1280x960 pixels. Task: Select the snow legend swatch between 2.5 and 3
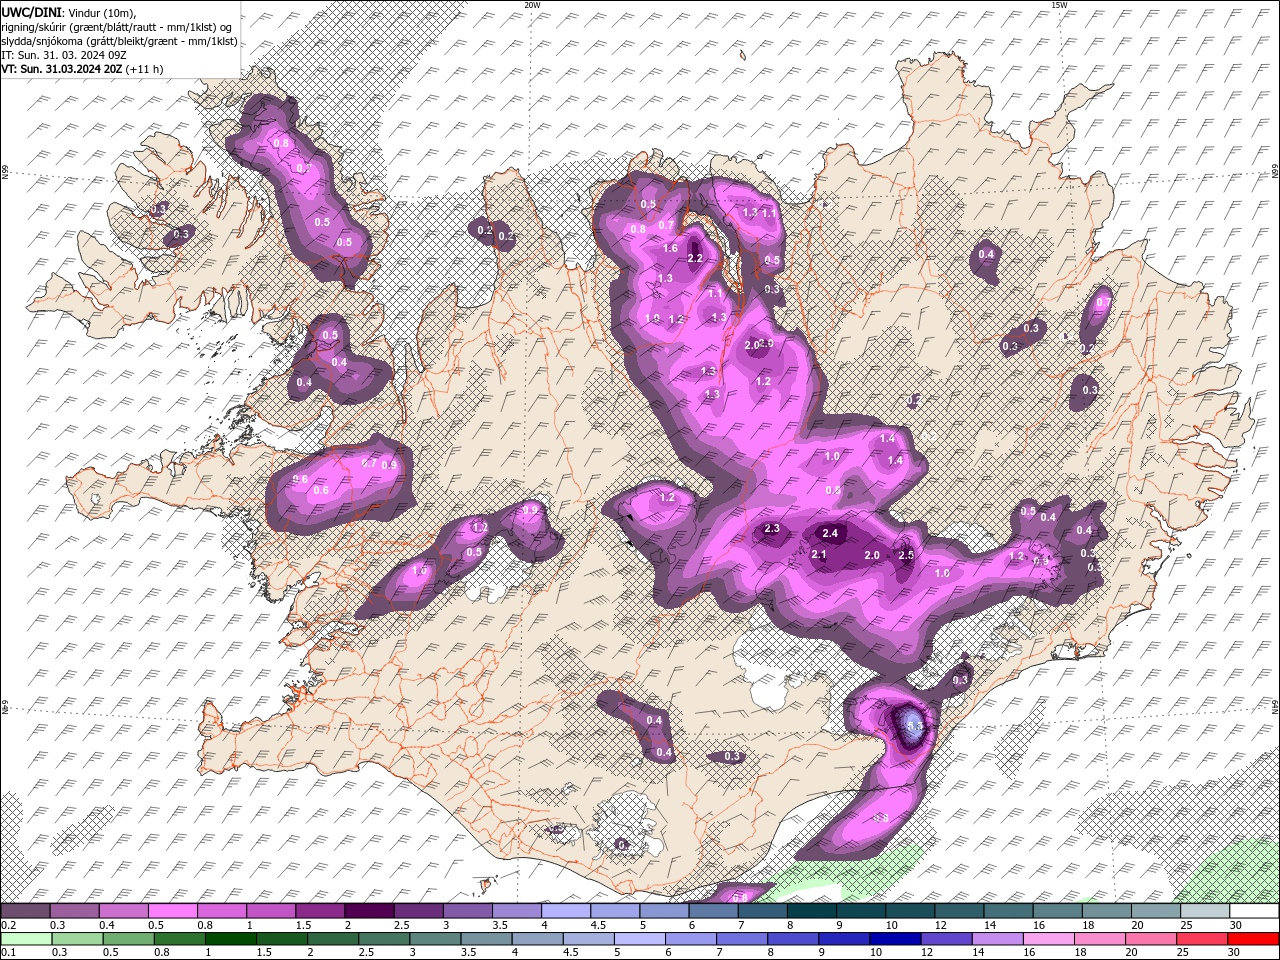418,910
